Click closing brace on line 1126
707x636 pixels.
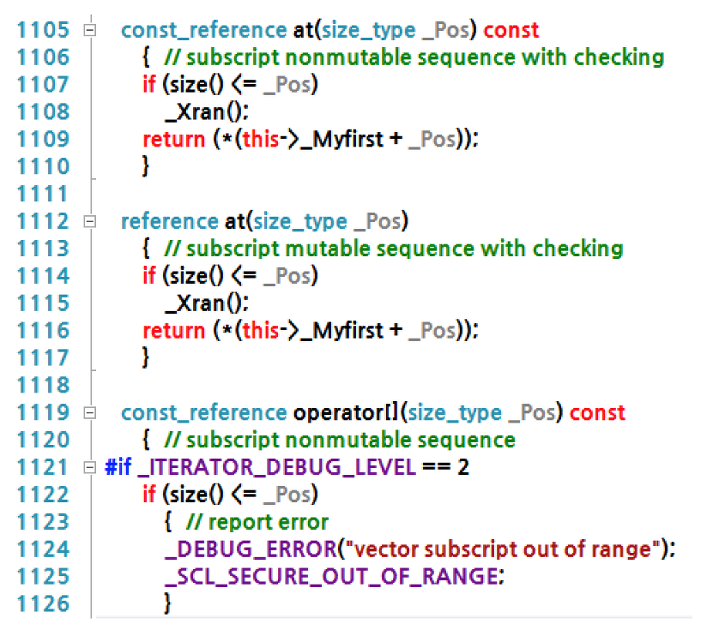[167, 604]
